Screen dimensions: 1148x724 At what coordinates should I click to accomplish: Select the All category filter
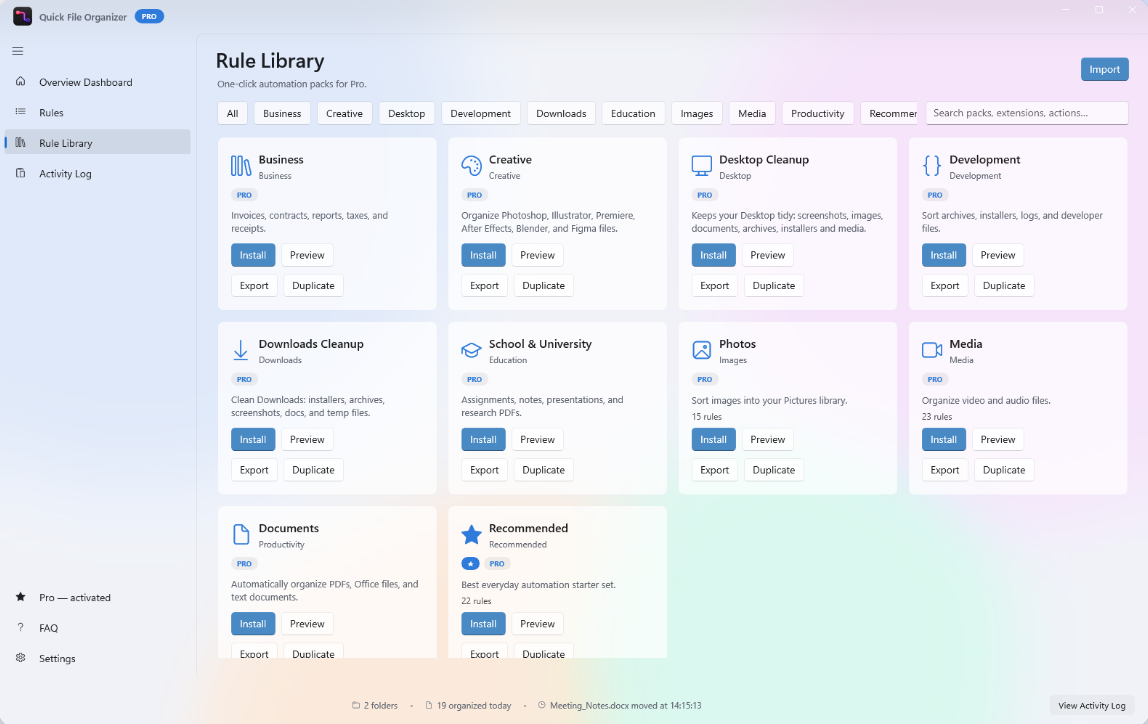232,113
